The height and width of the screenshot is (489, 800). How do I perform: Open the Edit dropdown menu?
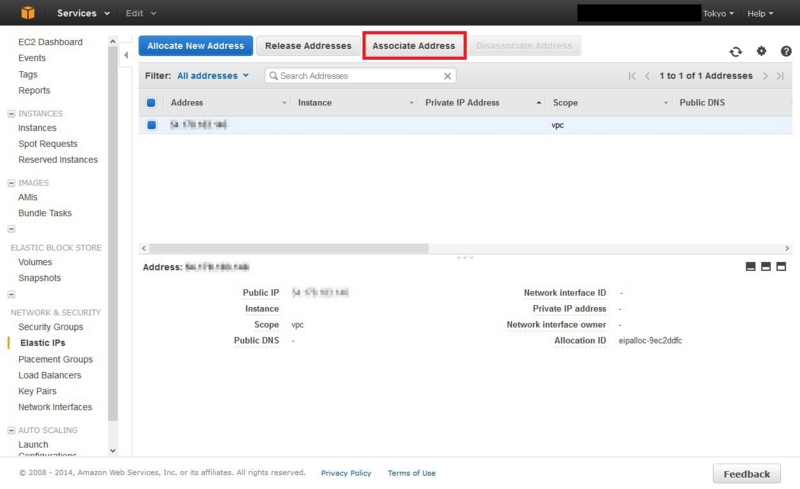141,13
